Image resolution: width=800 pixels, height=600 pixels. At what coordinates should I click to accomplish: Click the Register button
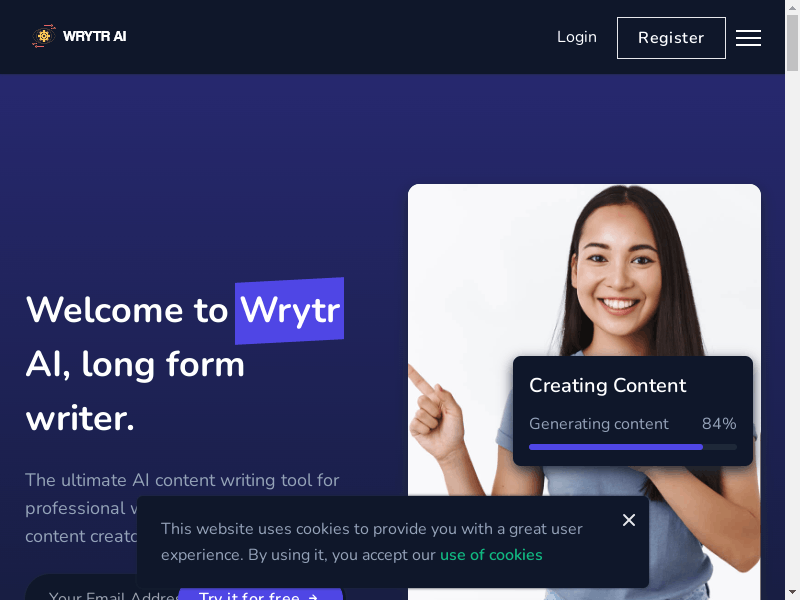tap(671, 38)
